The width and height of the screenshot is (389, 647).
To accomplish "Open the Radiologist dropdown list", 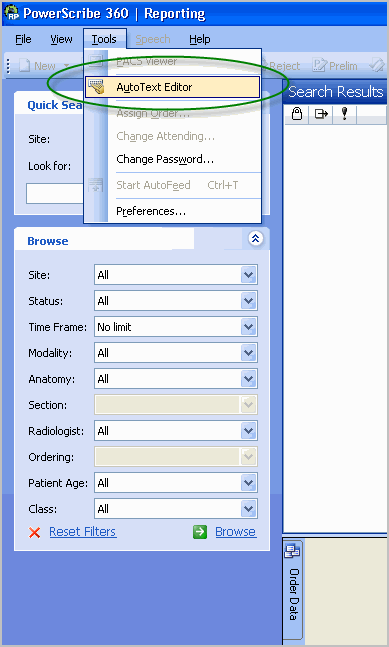I will tap(248, 431).
